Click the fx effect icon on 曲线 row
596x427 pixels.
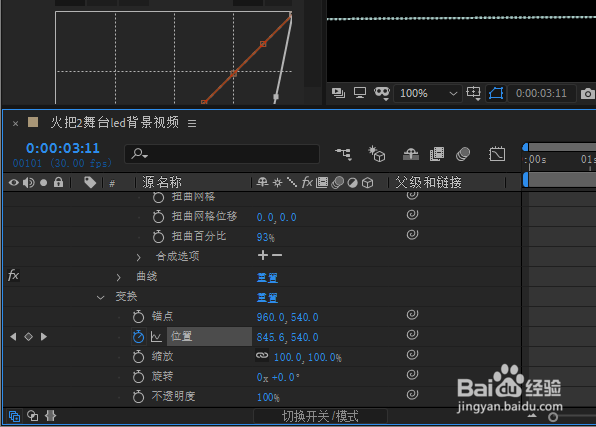13,275
